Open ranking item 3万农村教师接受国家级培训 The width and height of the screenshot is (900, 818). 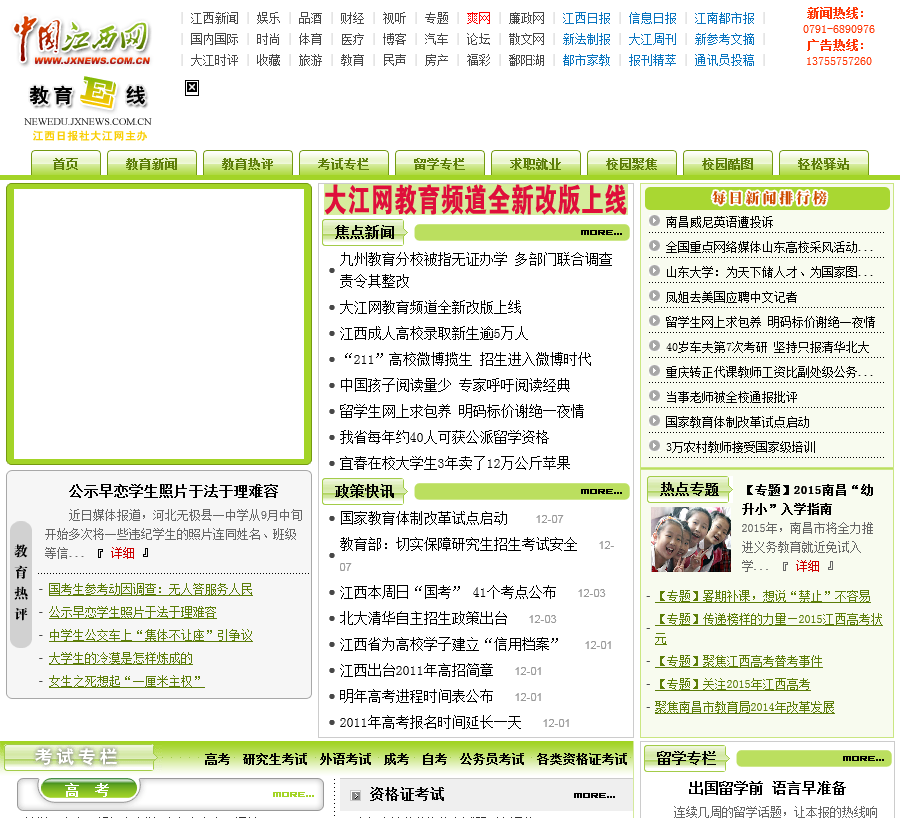[740, 447]
